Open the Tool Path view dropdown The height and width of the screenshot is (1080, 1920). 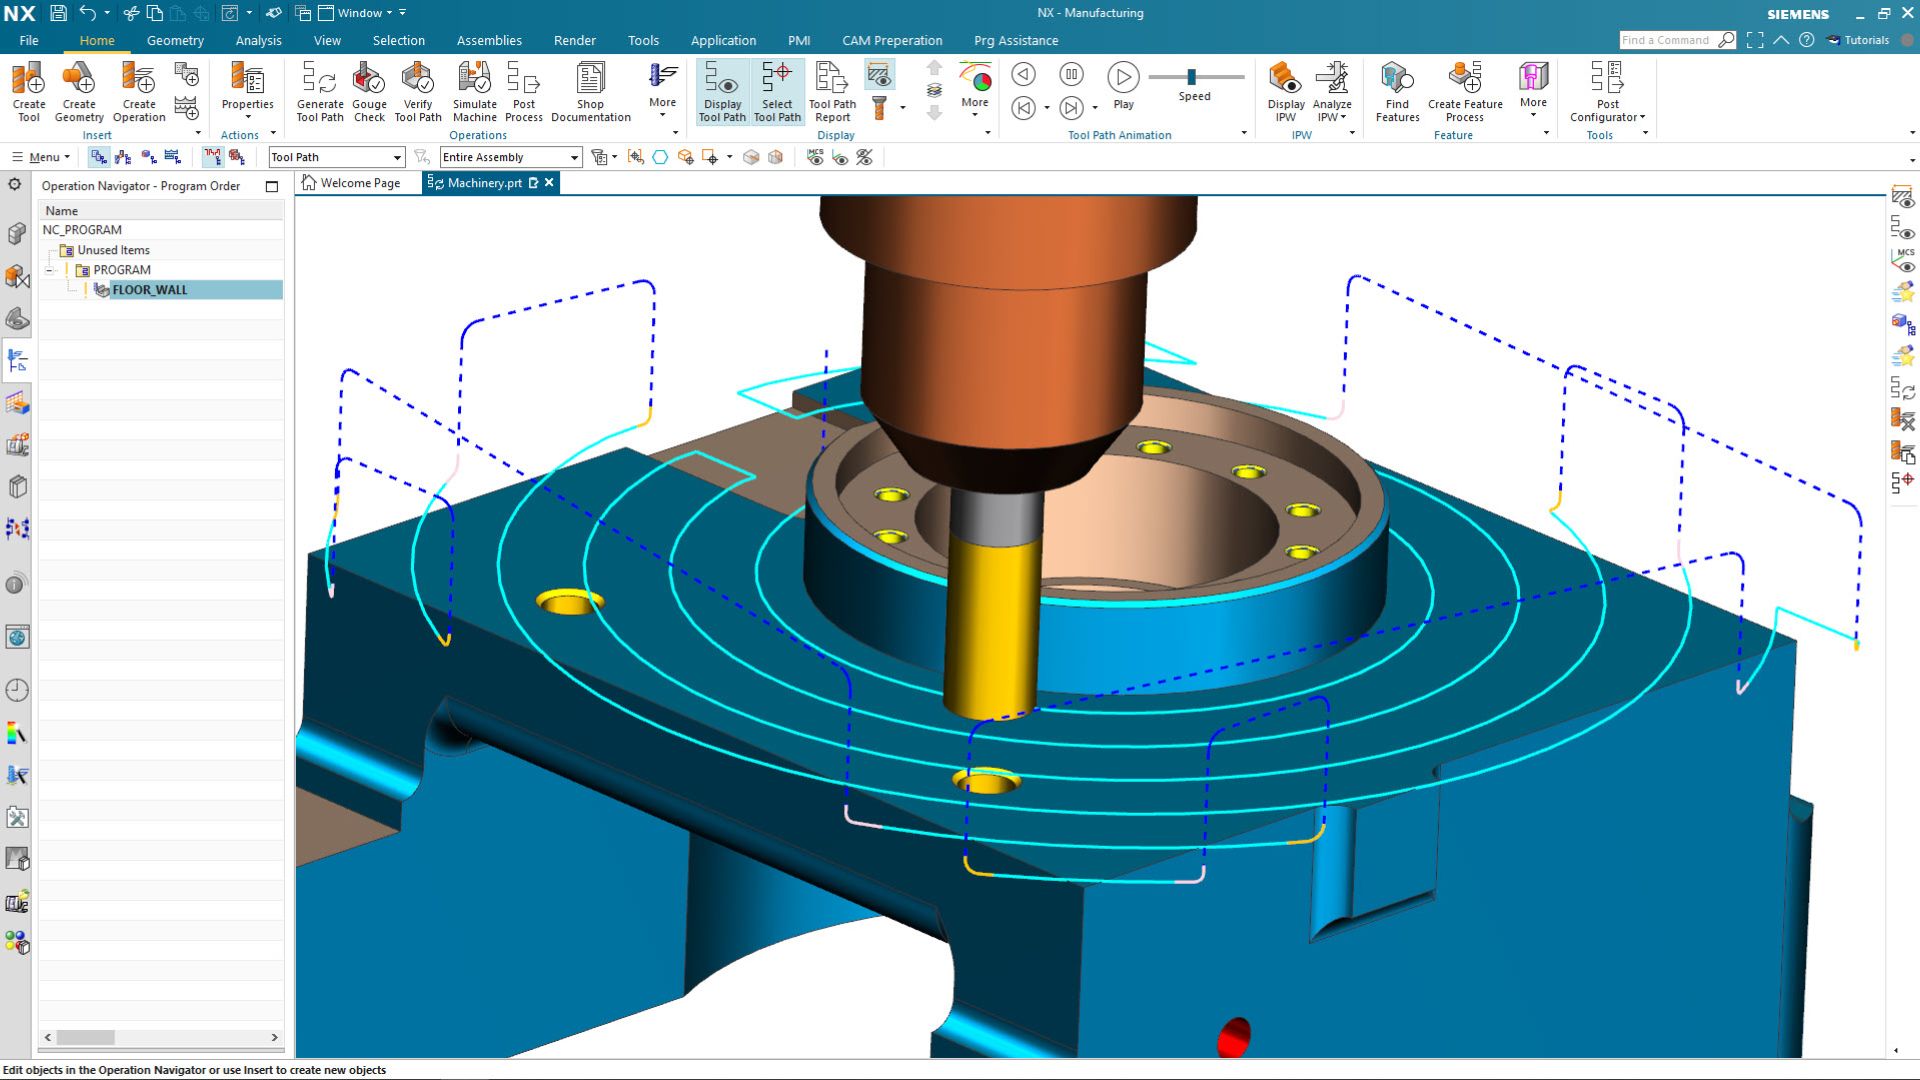(x=395, y=157)
